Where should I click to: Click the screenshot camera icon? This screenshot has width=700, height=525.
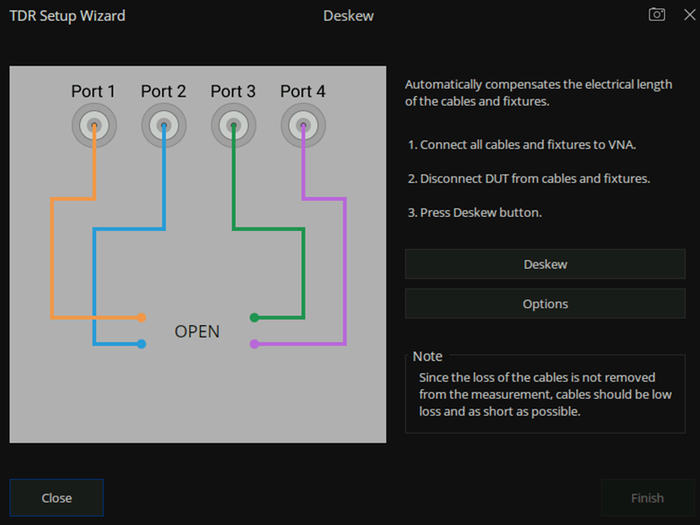pyautogui.click(x=657, y=15)
